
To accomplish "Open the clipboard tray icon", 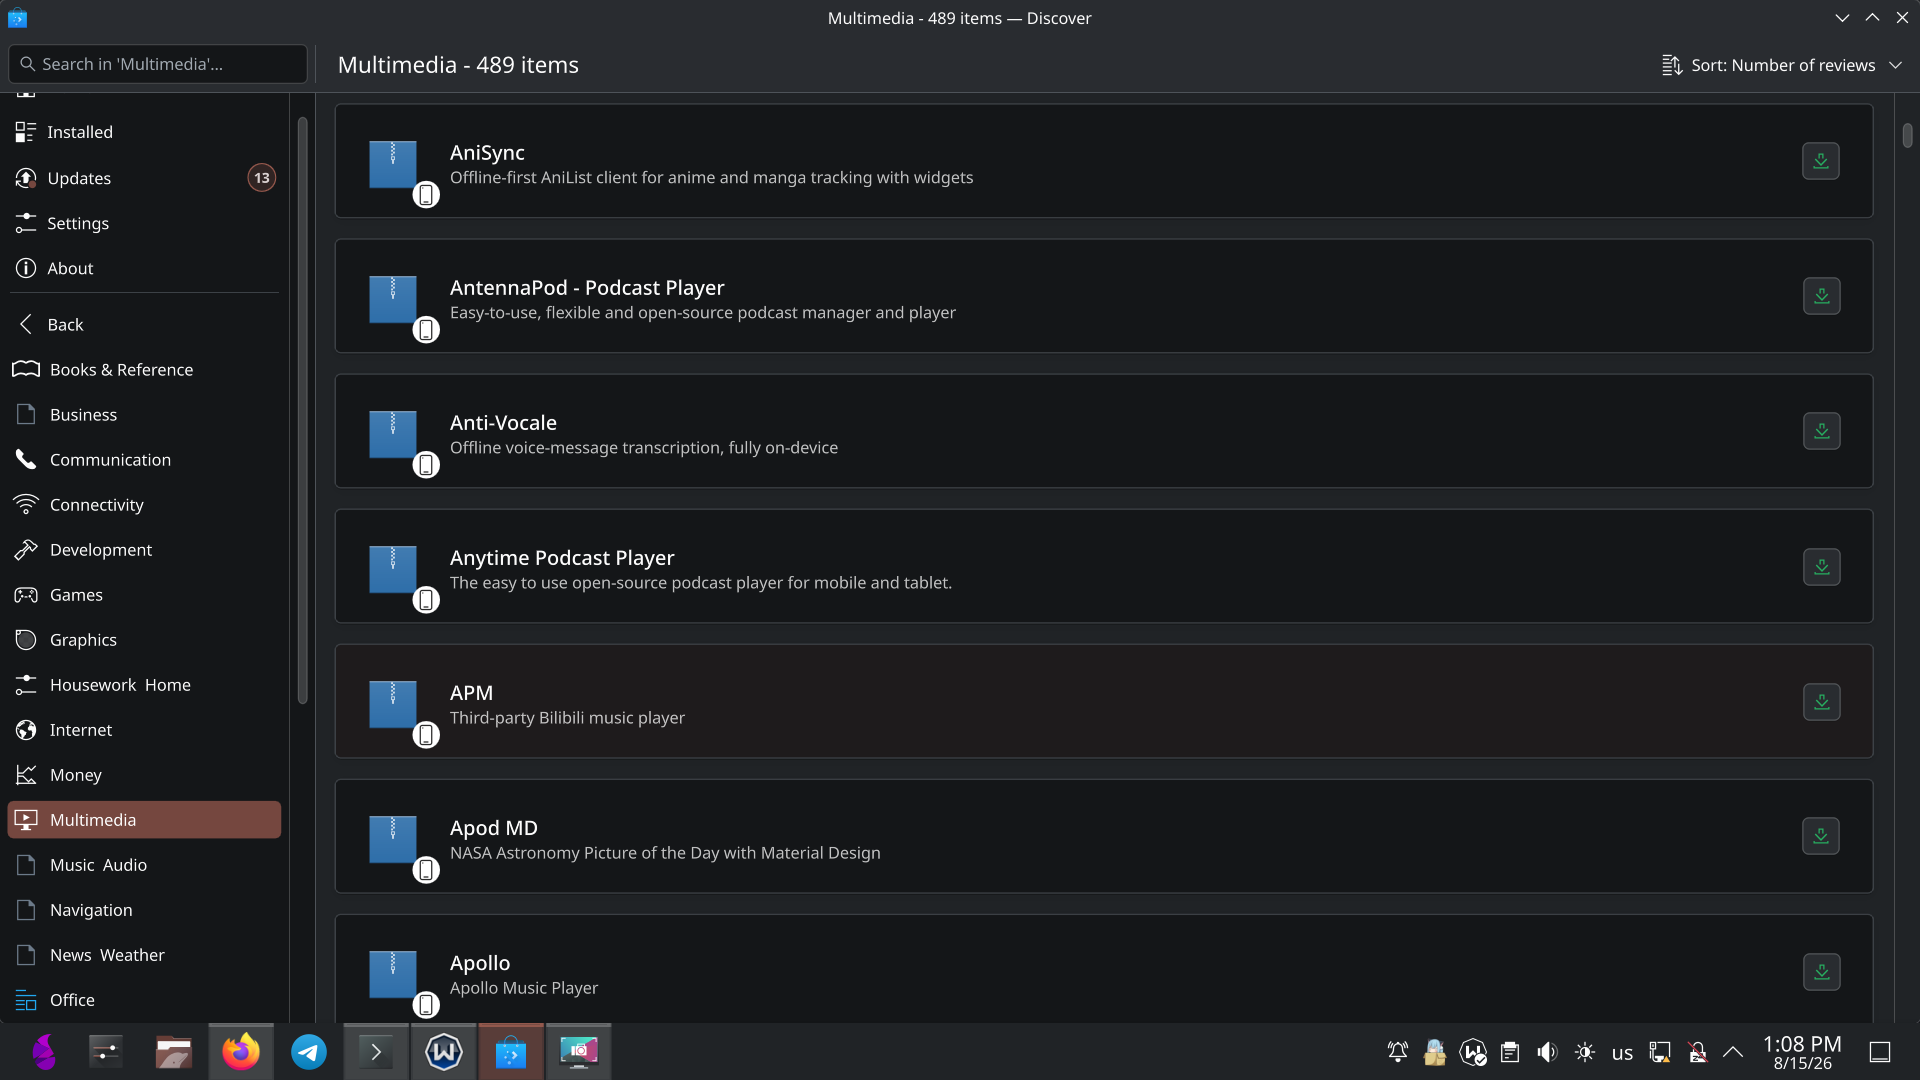I will [x=1510, y=1052].
